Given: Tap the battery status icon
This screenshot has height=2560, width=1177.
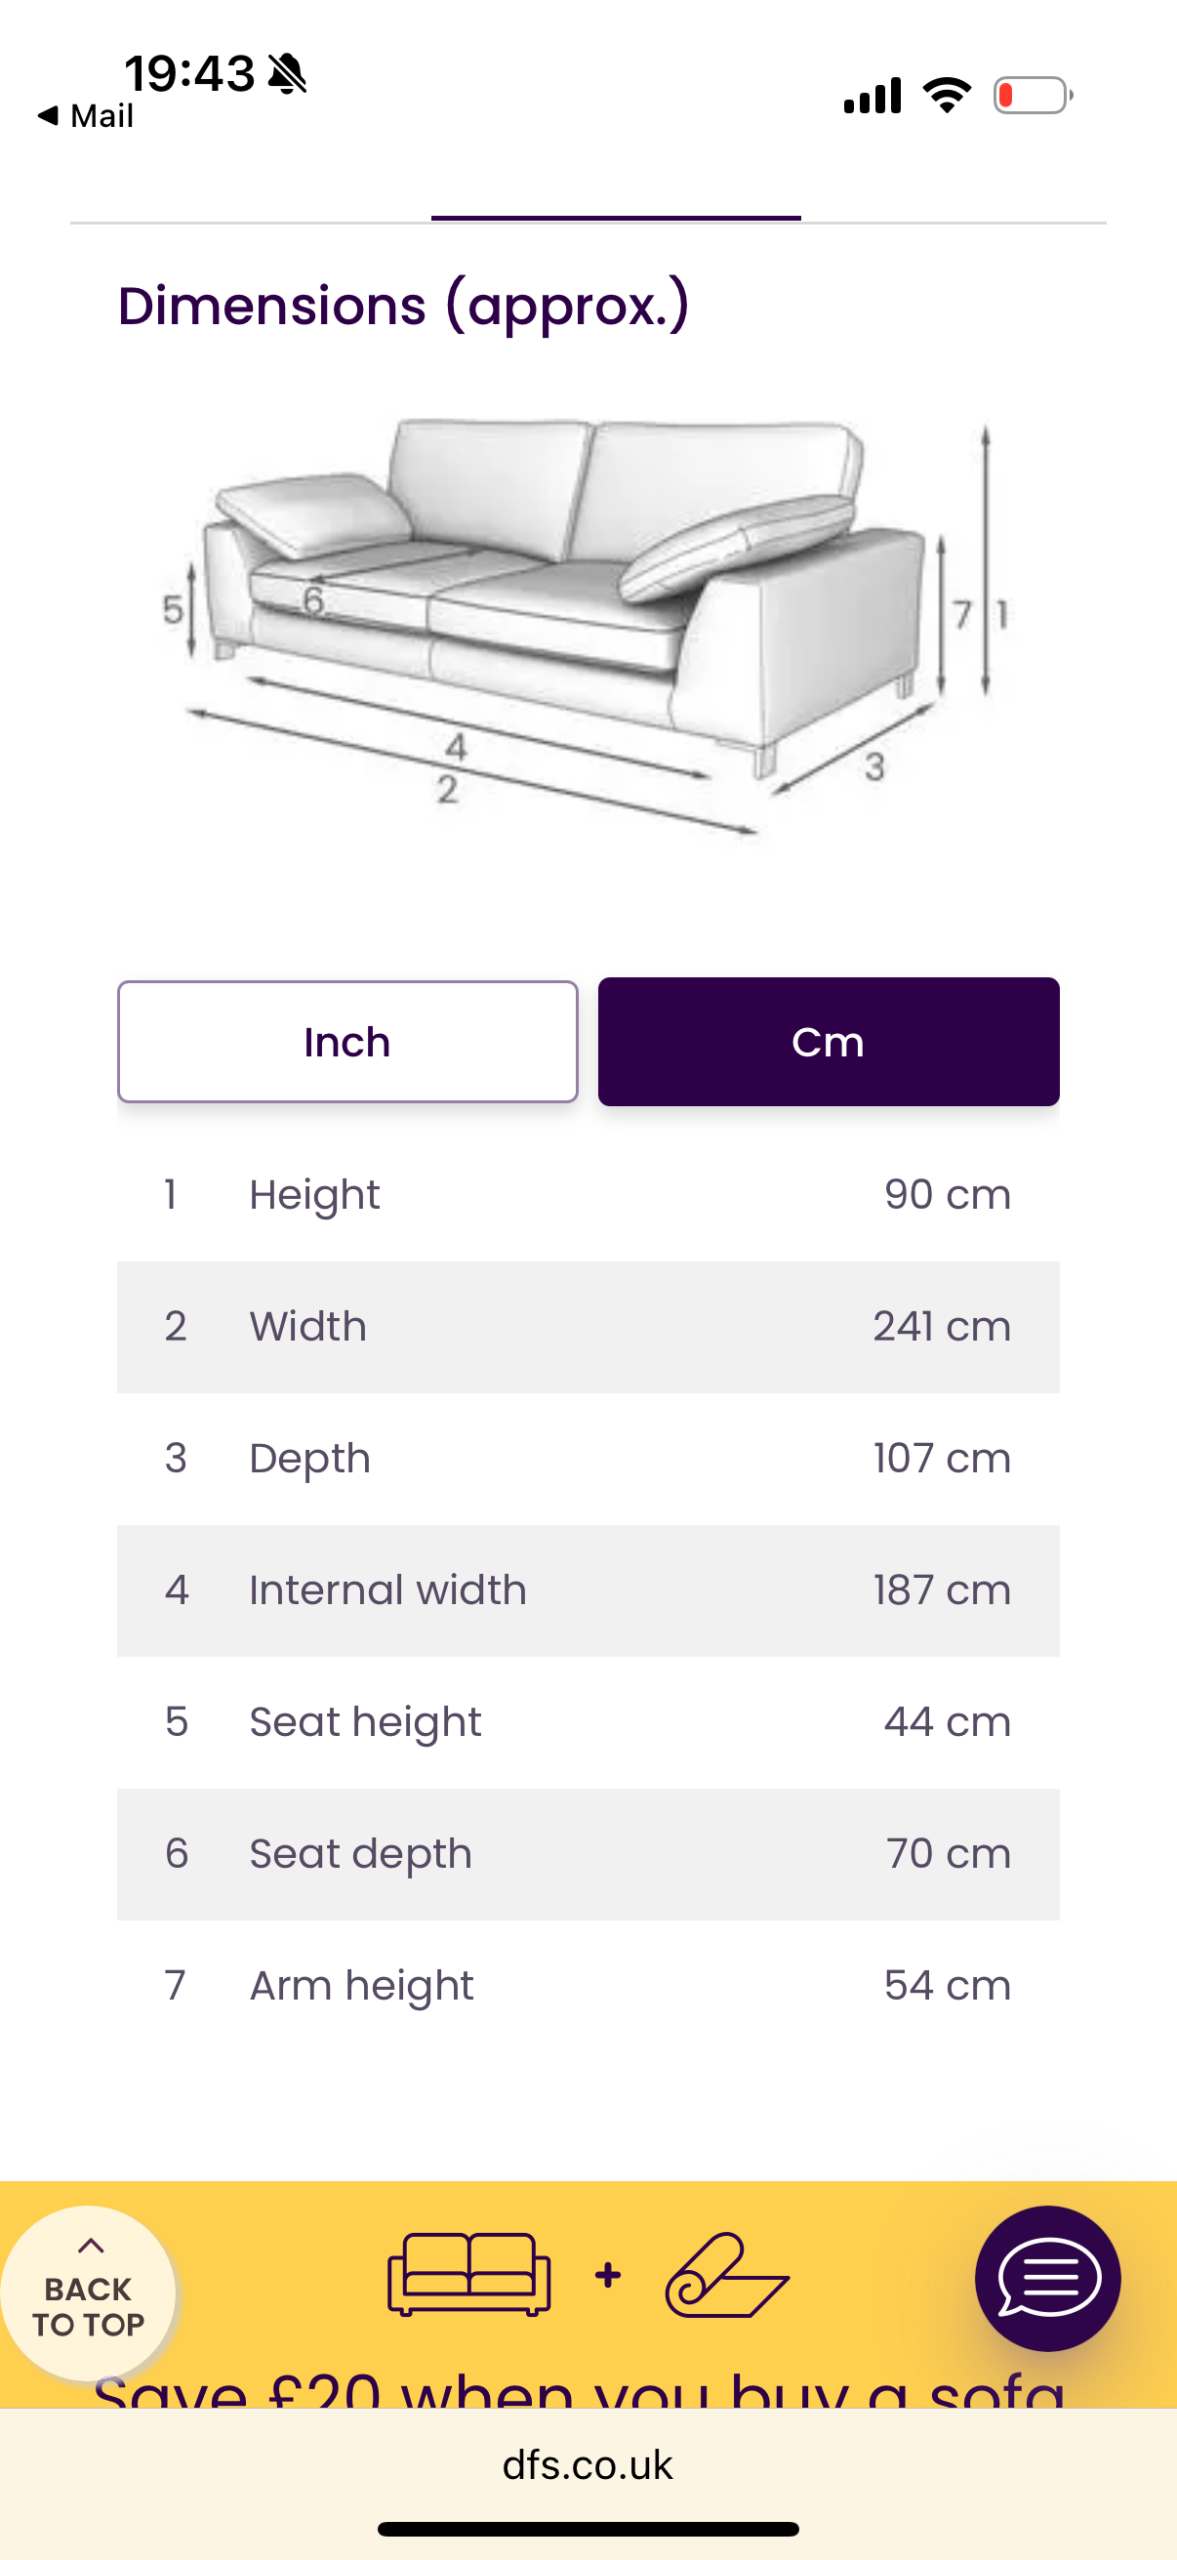Looking at the screenshot, I should coord(1032,96).
